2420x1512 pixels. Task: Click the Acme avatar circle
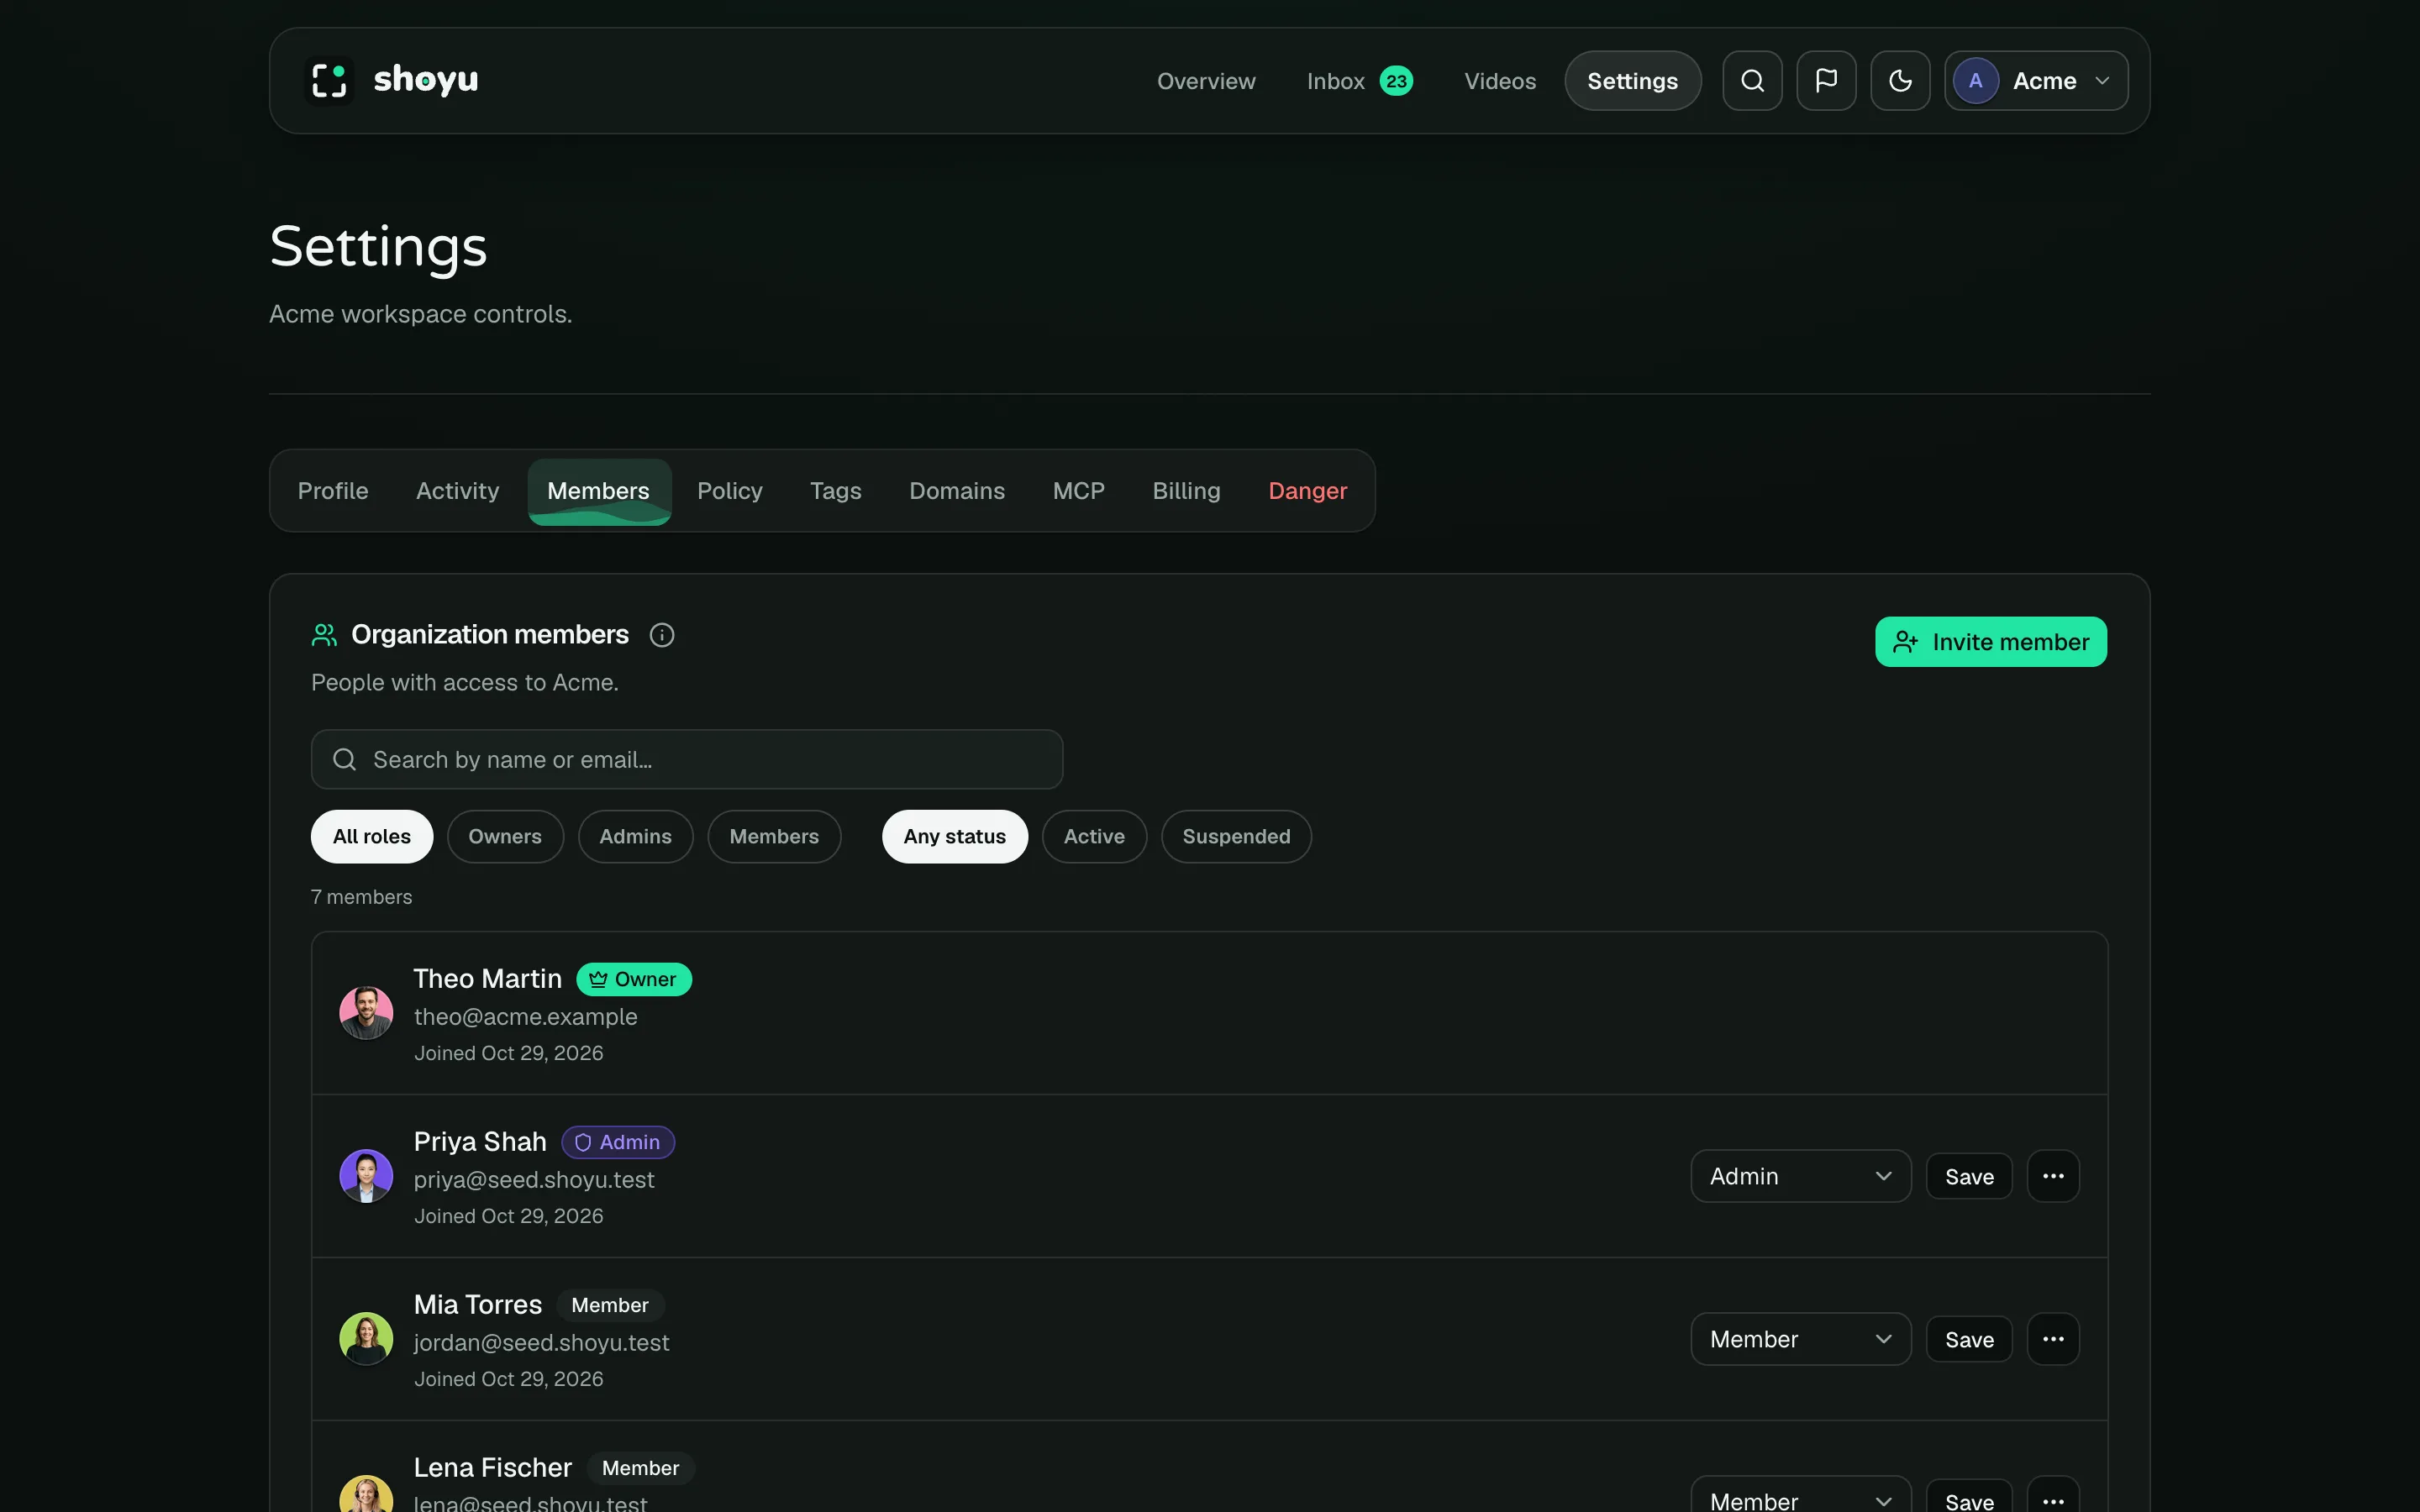point(1975,81)
